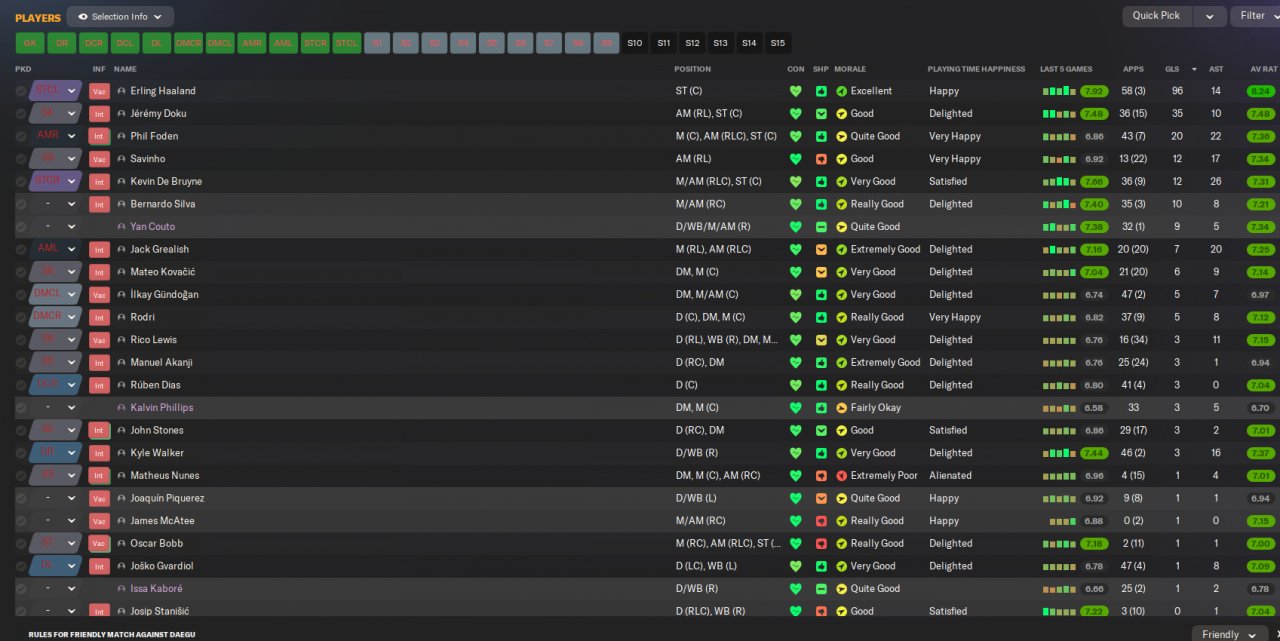This screenshot has width=1280, height=641.
Task: Open position dropdown for James McAtee
Action: coord(71,521)
